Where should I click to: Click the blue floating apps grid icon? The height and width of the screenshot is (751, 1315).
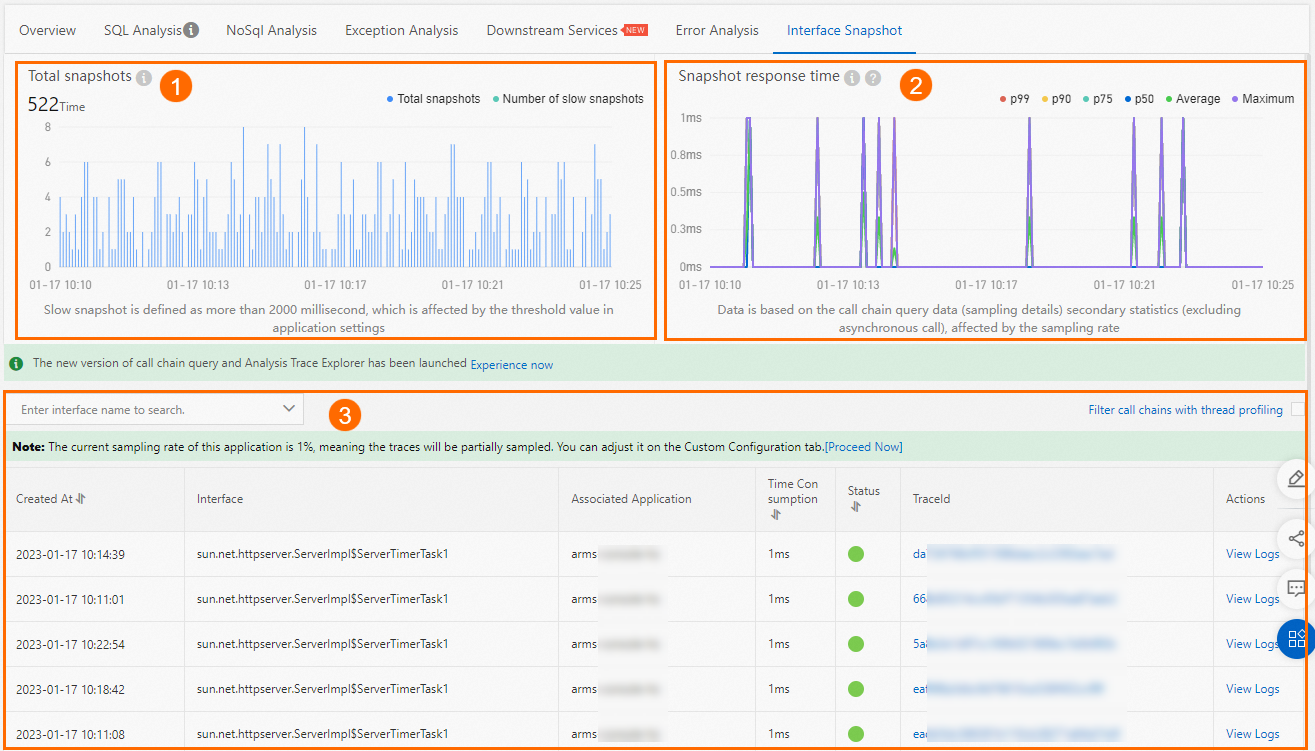pyautogui.click(x=1296, y=639)
